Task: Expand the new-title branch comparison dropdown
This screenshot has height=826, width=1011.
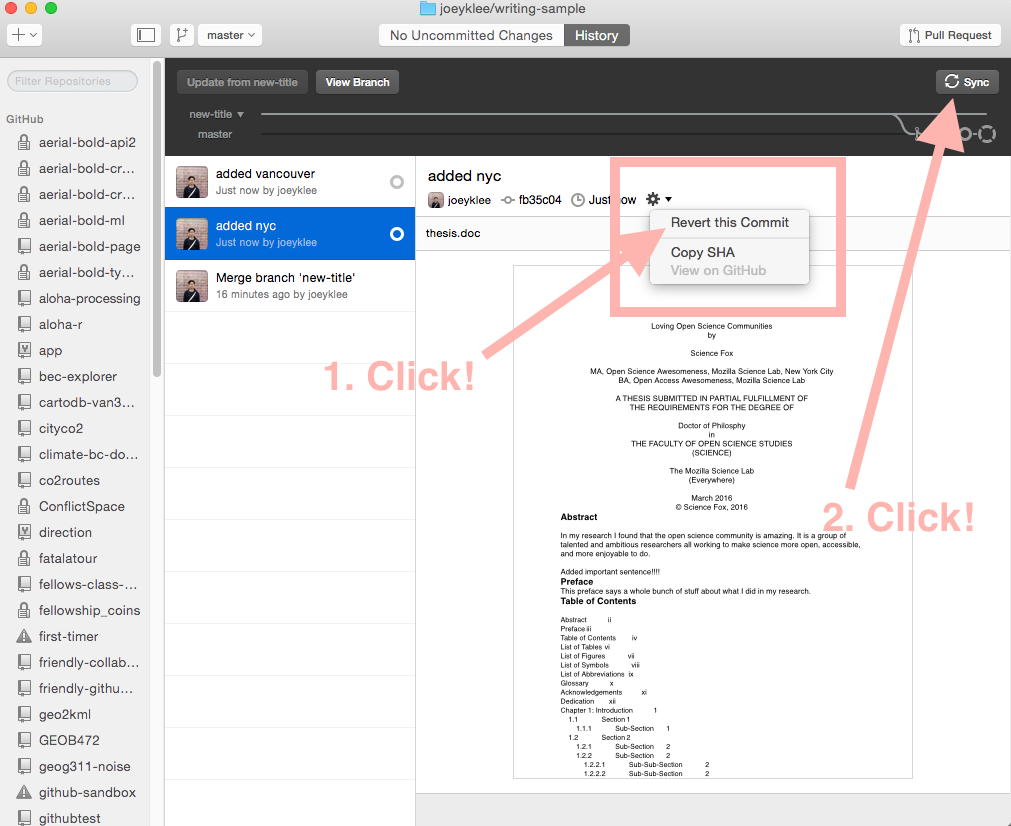Action: [x=217, y=114]
